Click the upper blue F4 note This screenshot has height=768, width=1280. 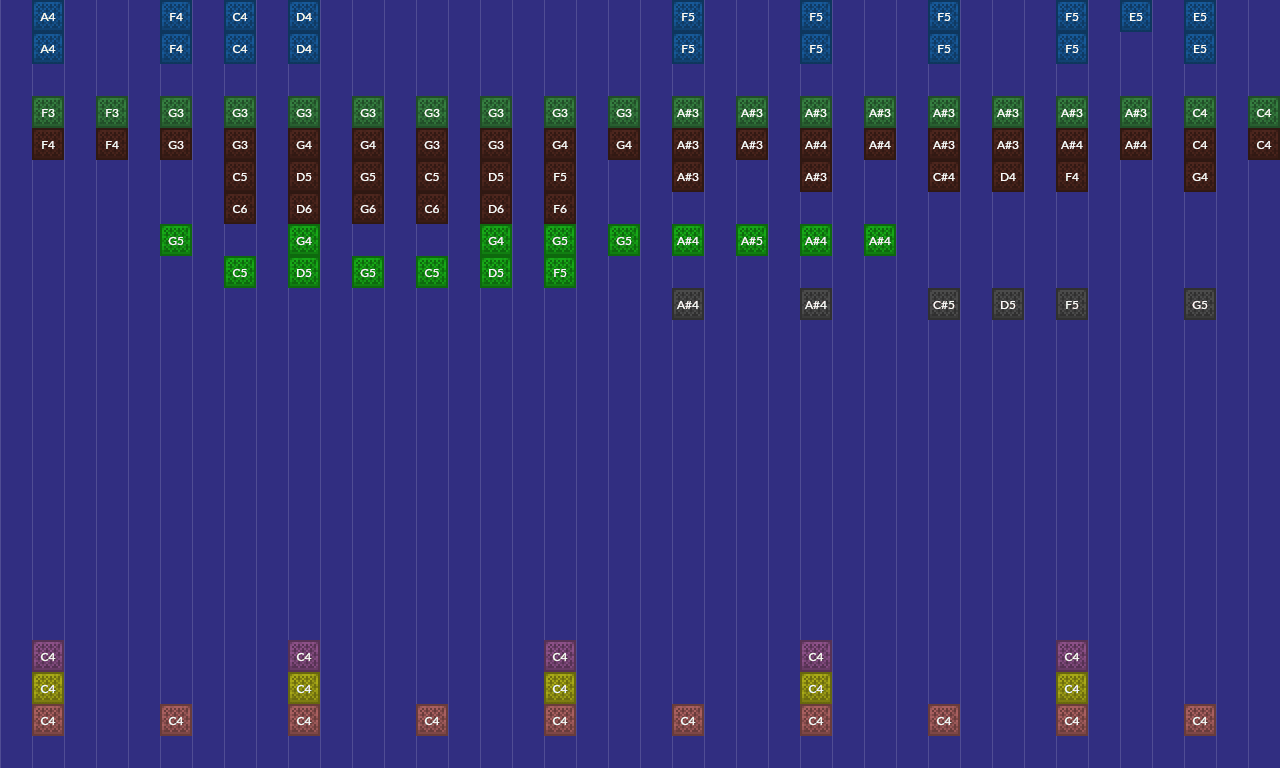tap(176, 16)
